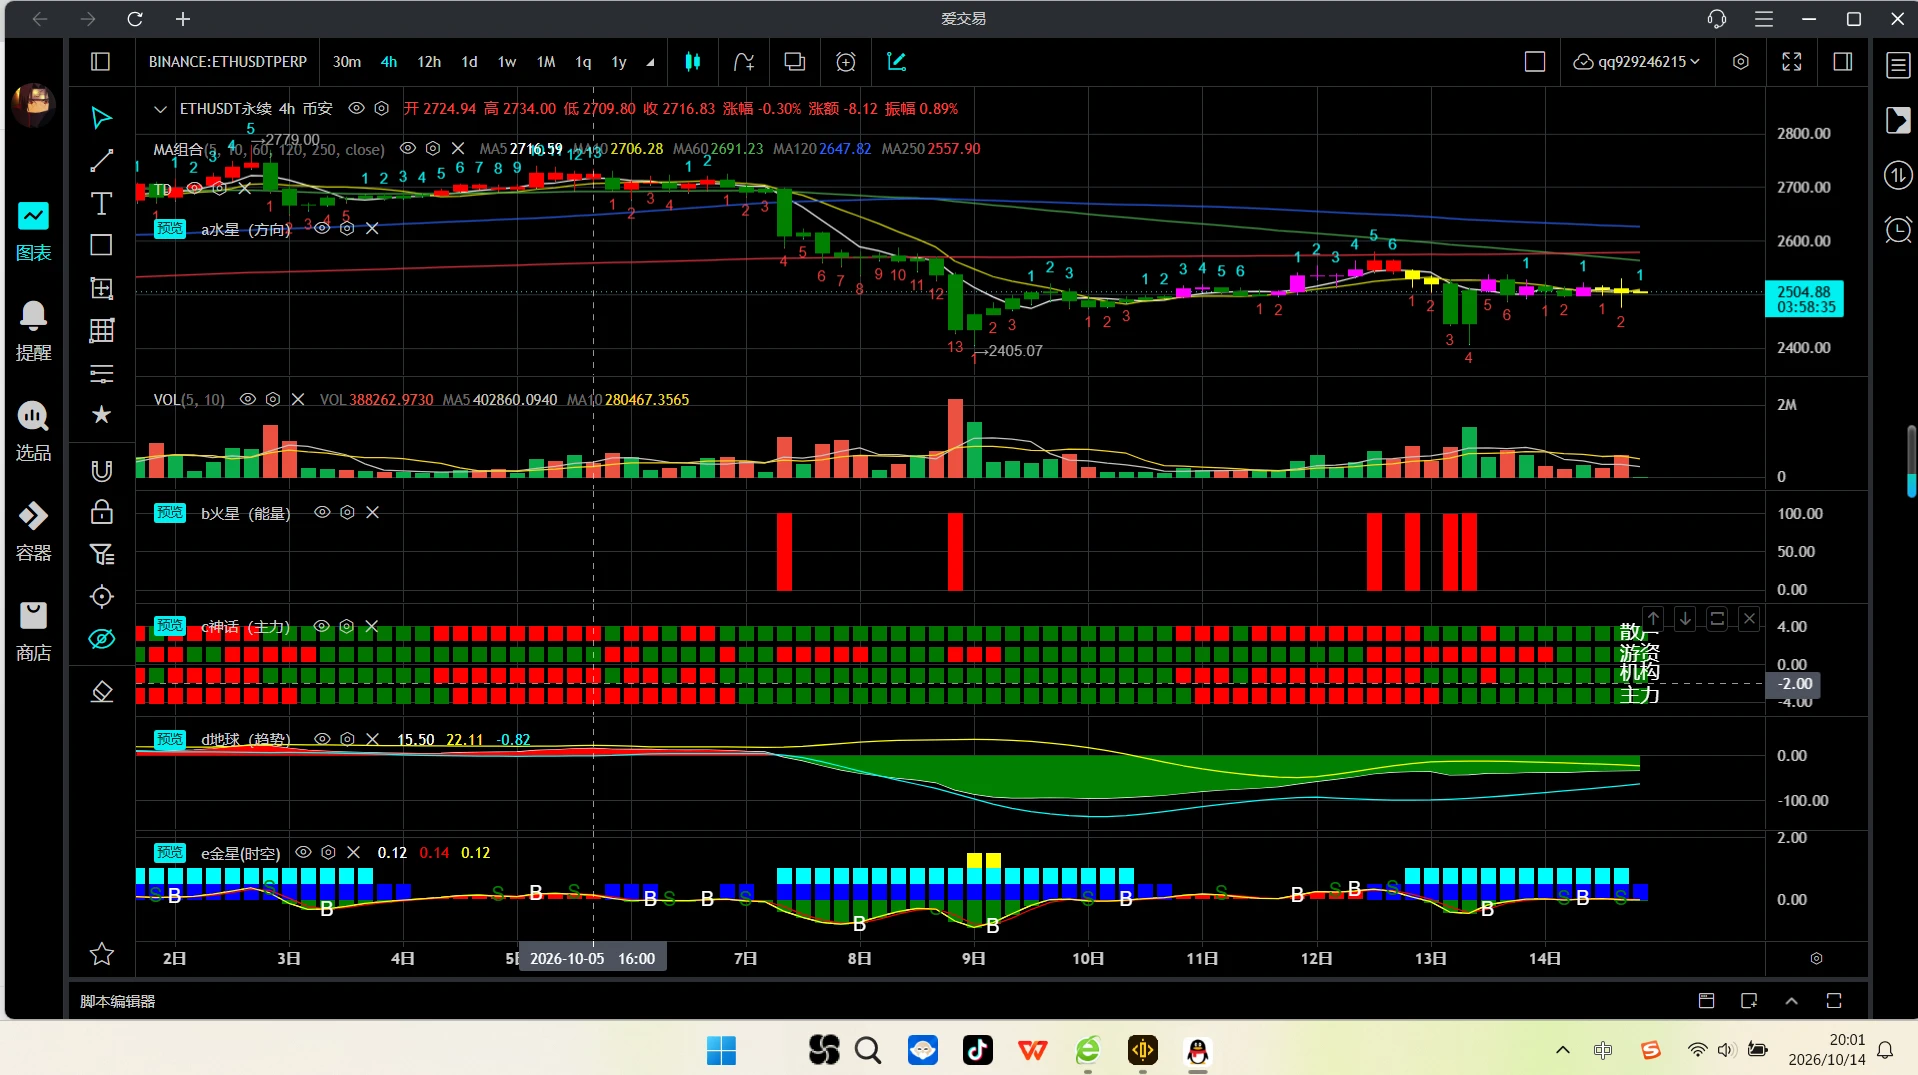Open the candlestick chart type selector
The width and height of the screenshot is (1918, 1075).
pos(692,62)
